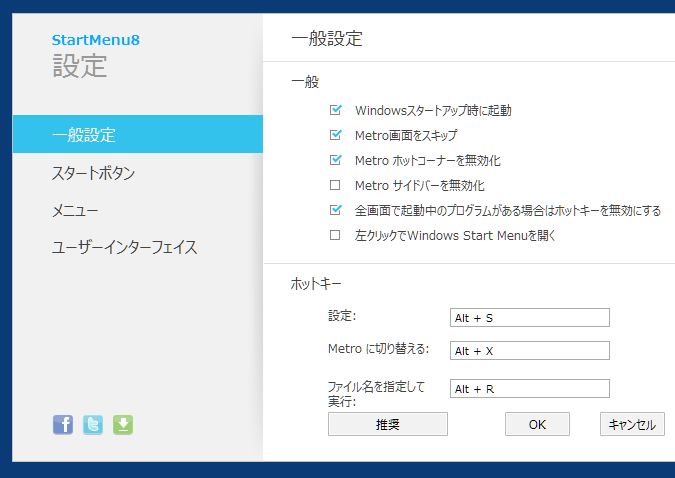Click the キャンセル button

632,424
